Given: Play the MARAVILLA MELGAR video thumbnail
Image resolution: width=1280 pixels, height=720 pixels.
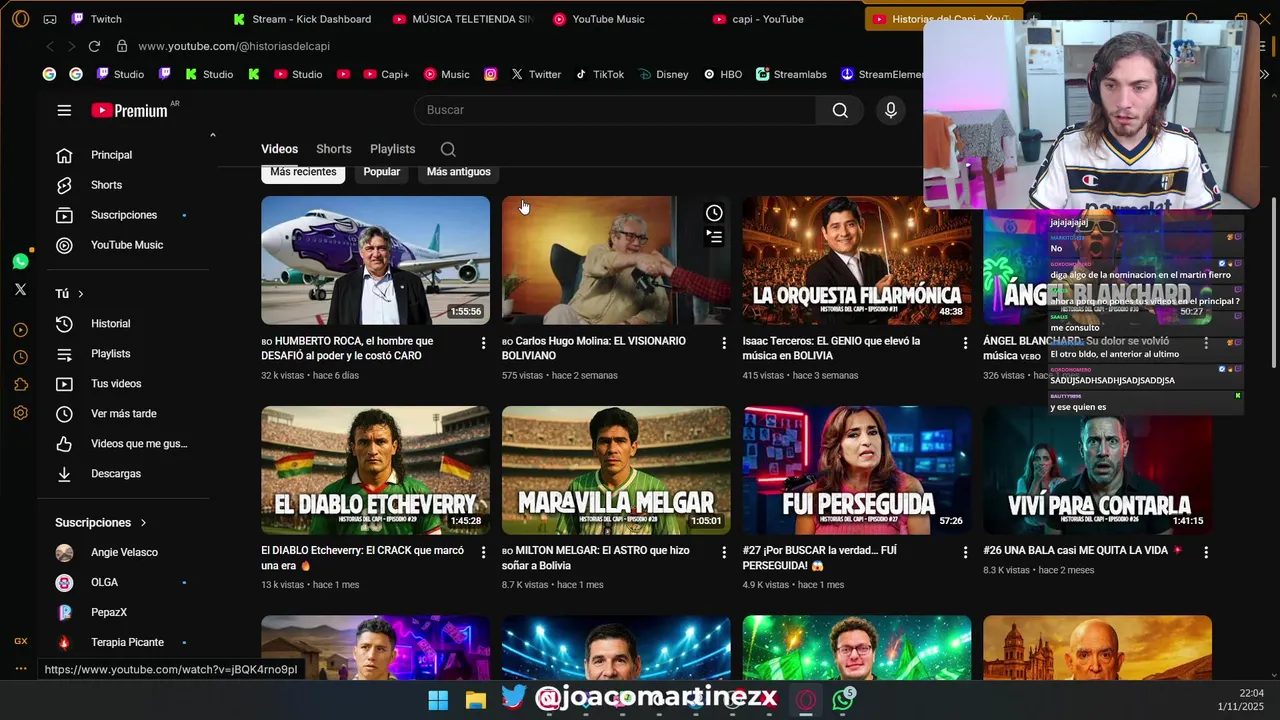Looking at the screenshot, I should tap(616, 470).
